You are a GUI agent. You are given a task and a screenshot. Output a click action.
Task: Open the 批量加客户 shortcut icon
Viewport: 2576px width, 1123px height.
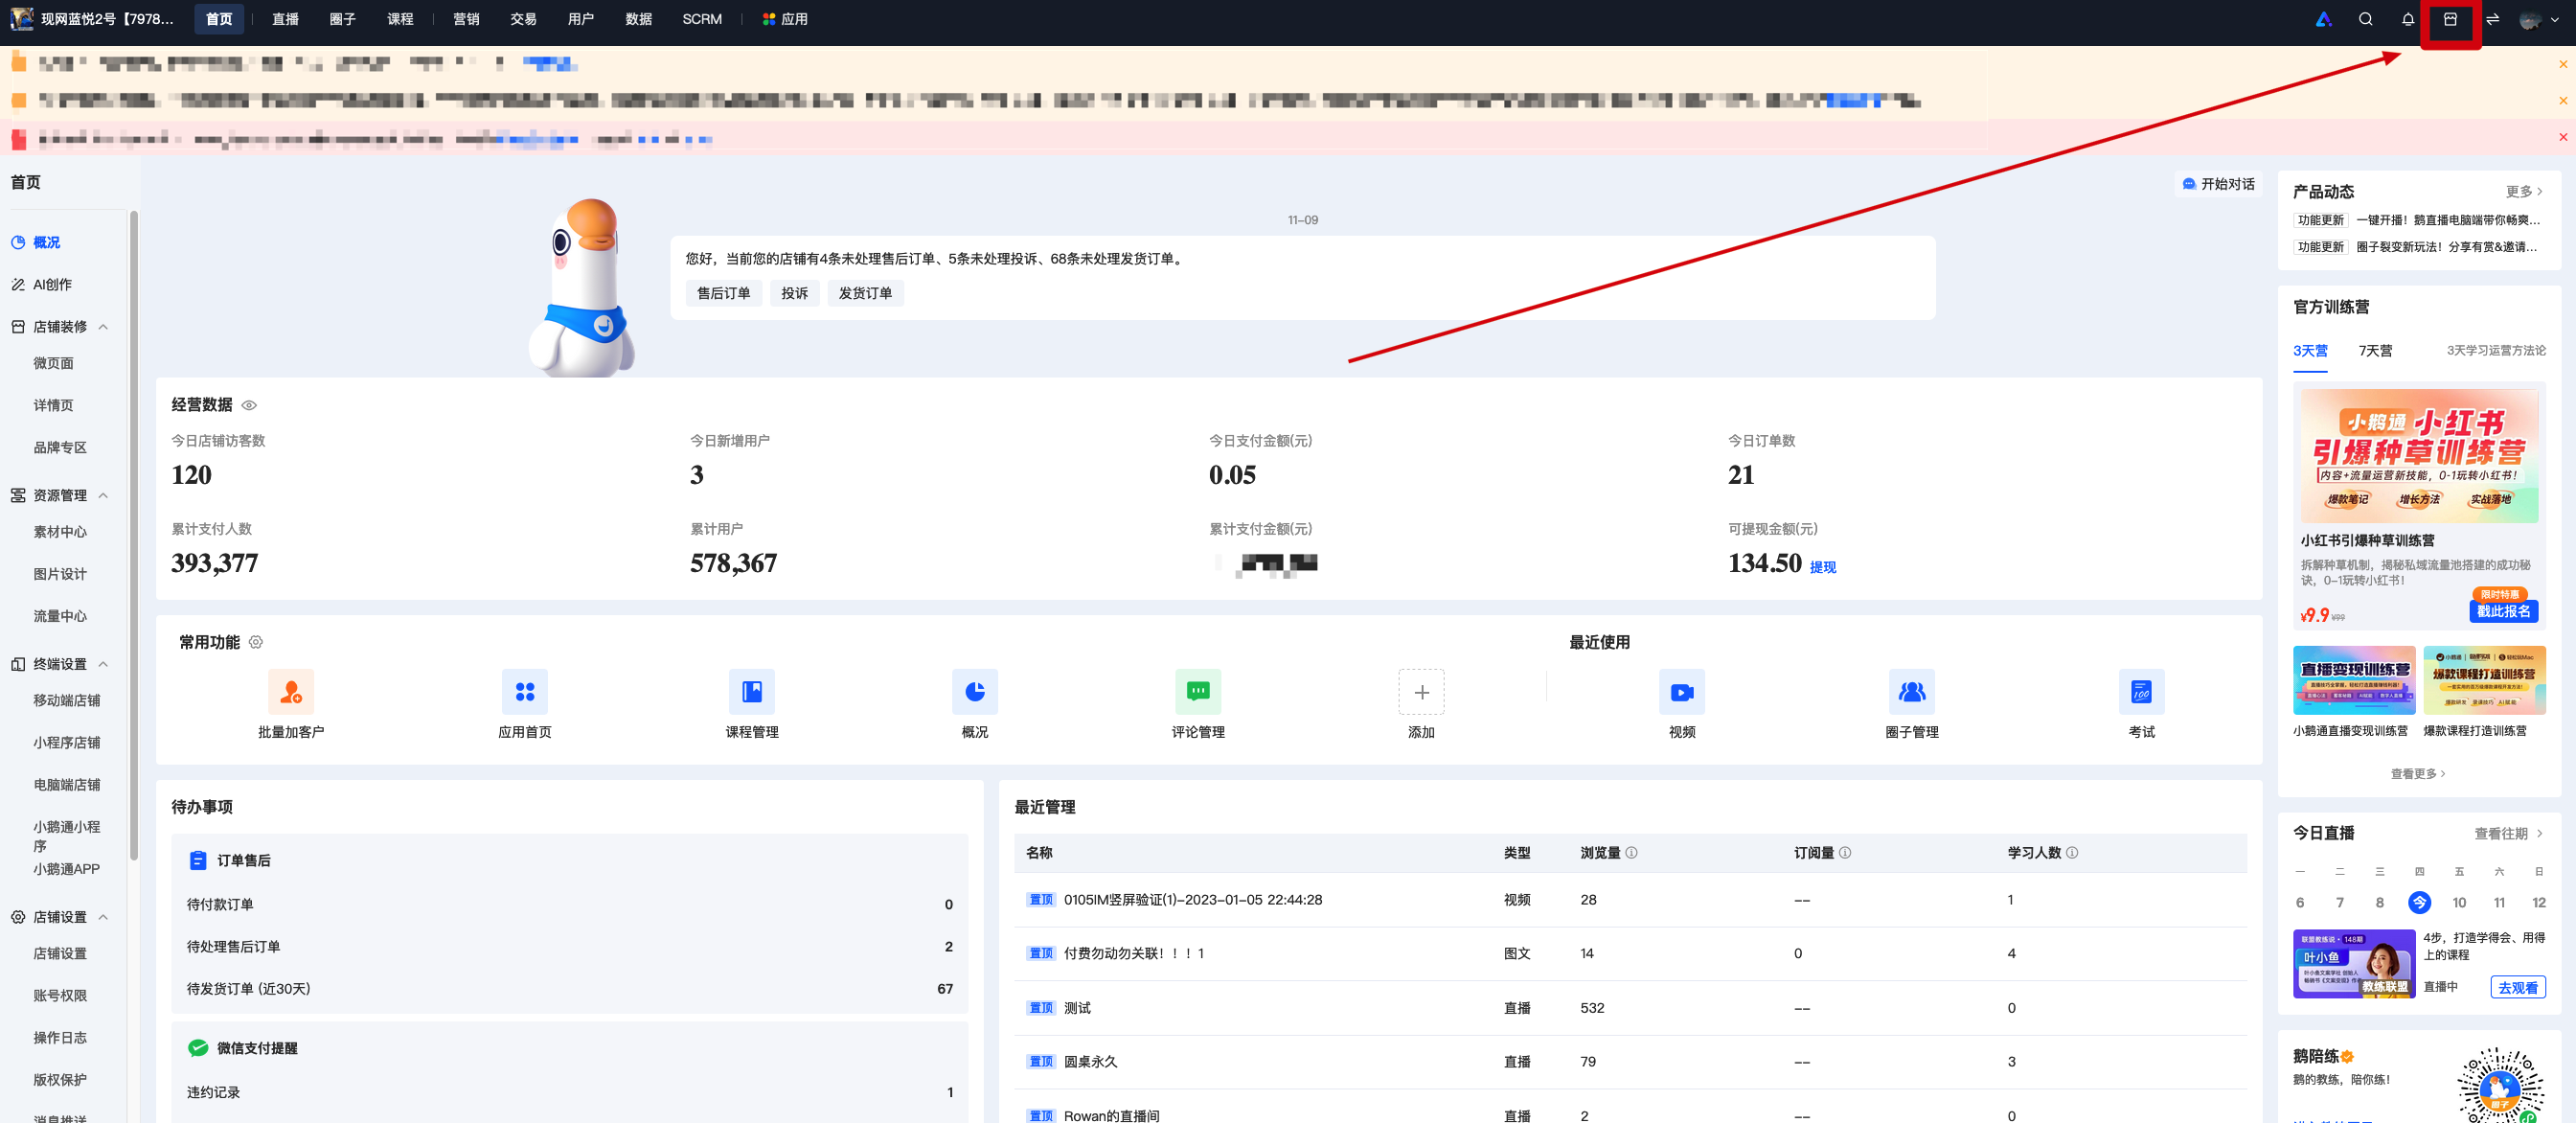[x=291, y=691]
